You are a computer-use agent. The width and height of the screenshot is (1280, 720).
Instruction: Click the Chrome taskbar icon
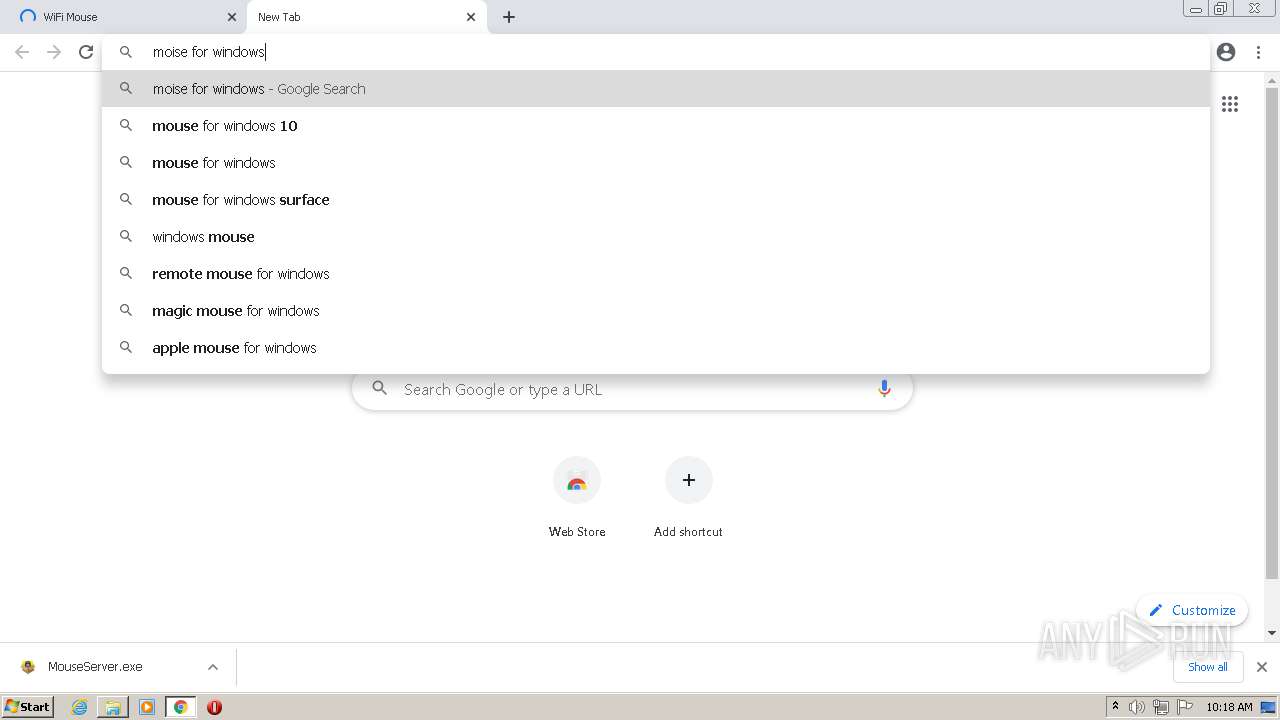pyautogui.click(x=181, y=707)
